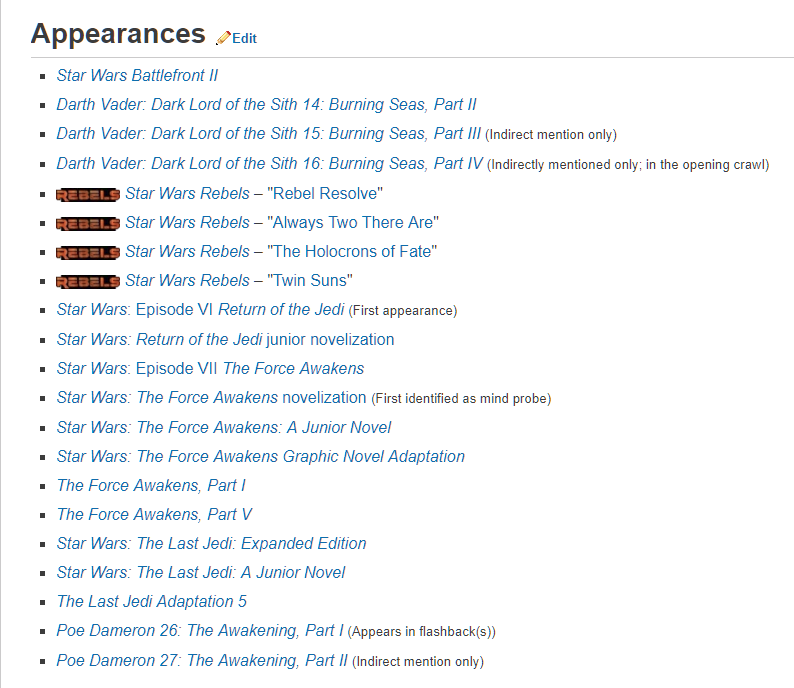Image resolution: width=794 pixels, height=688 pixels.
Task: Open The Last Jedi: Expanded Edition link
Action: coord(211,543)
